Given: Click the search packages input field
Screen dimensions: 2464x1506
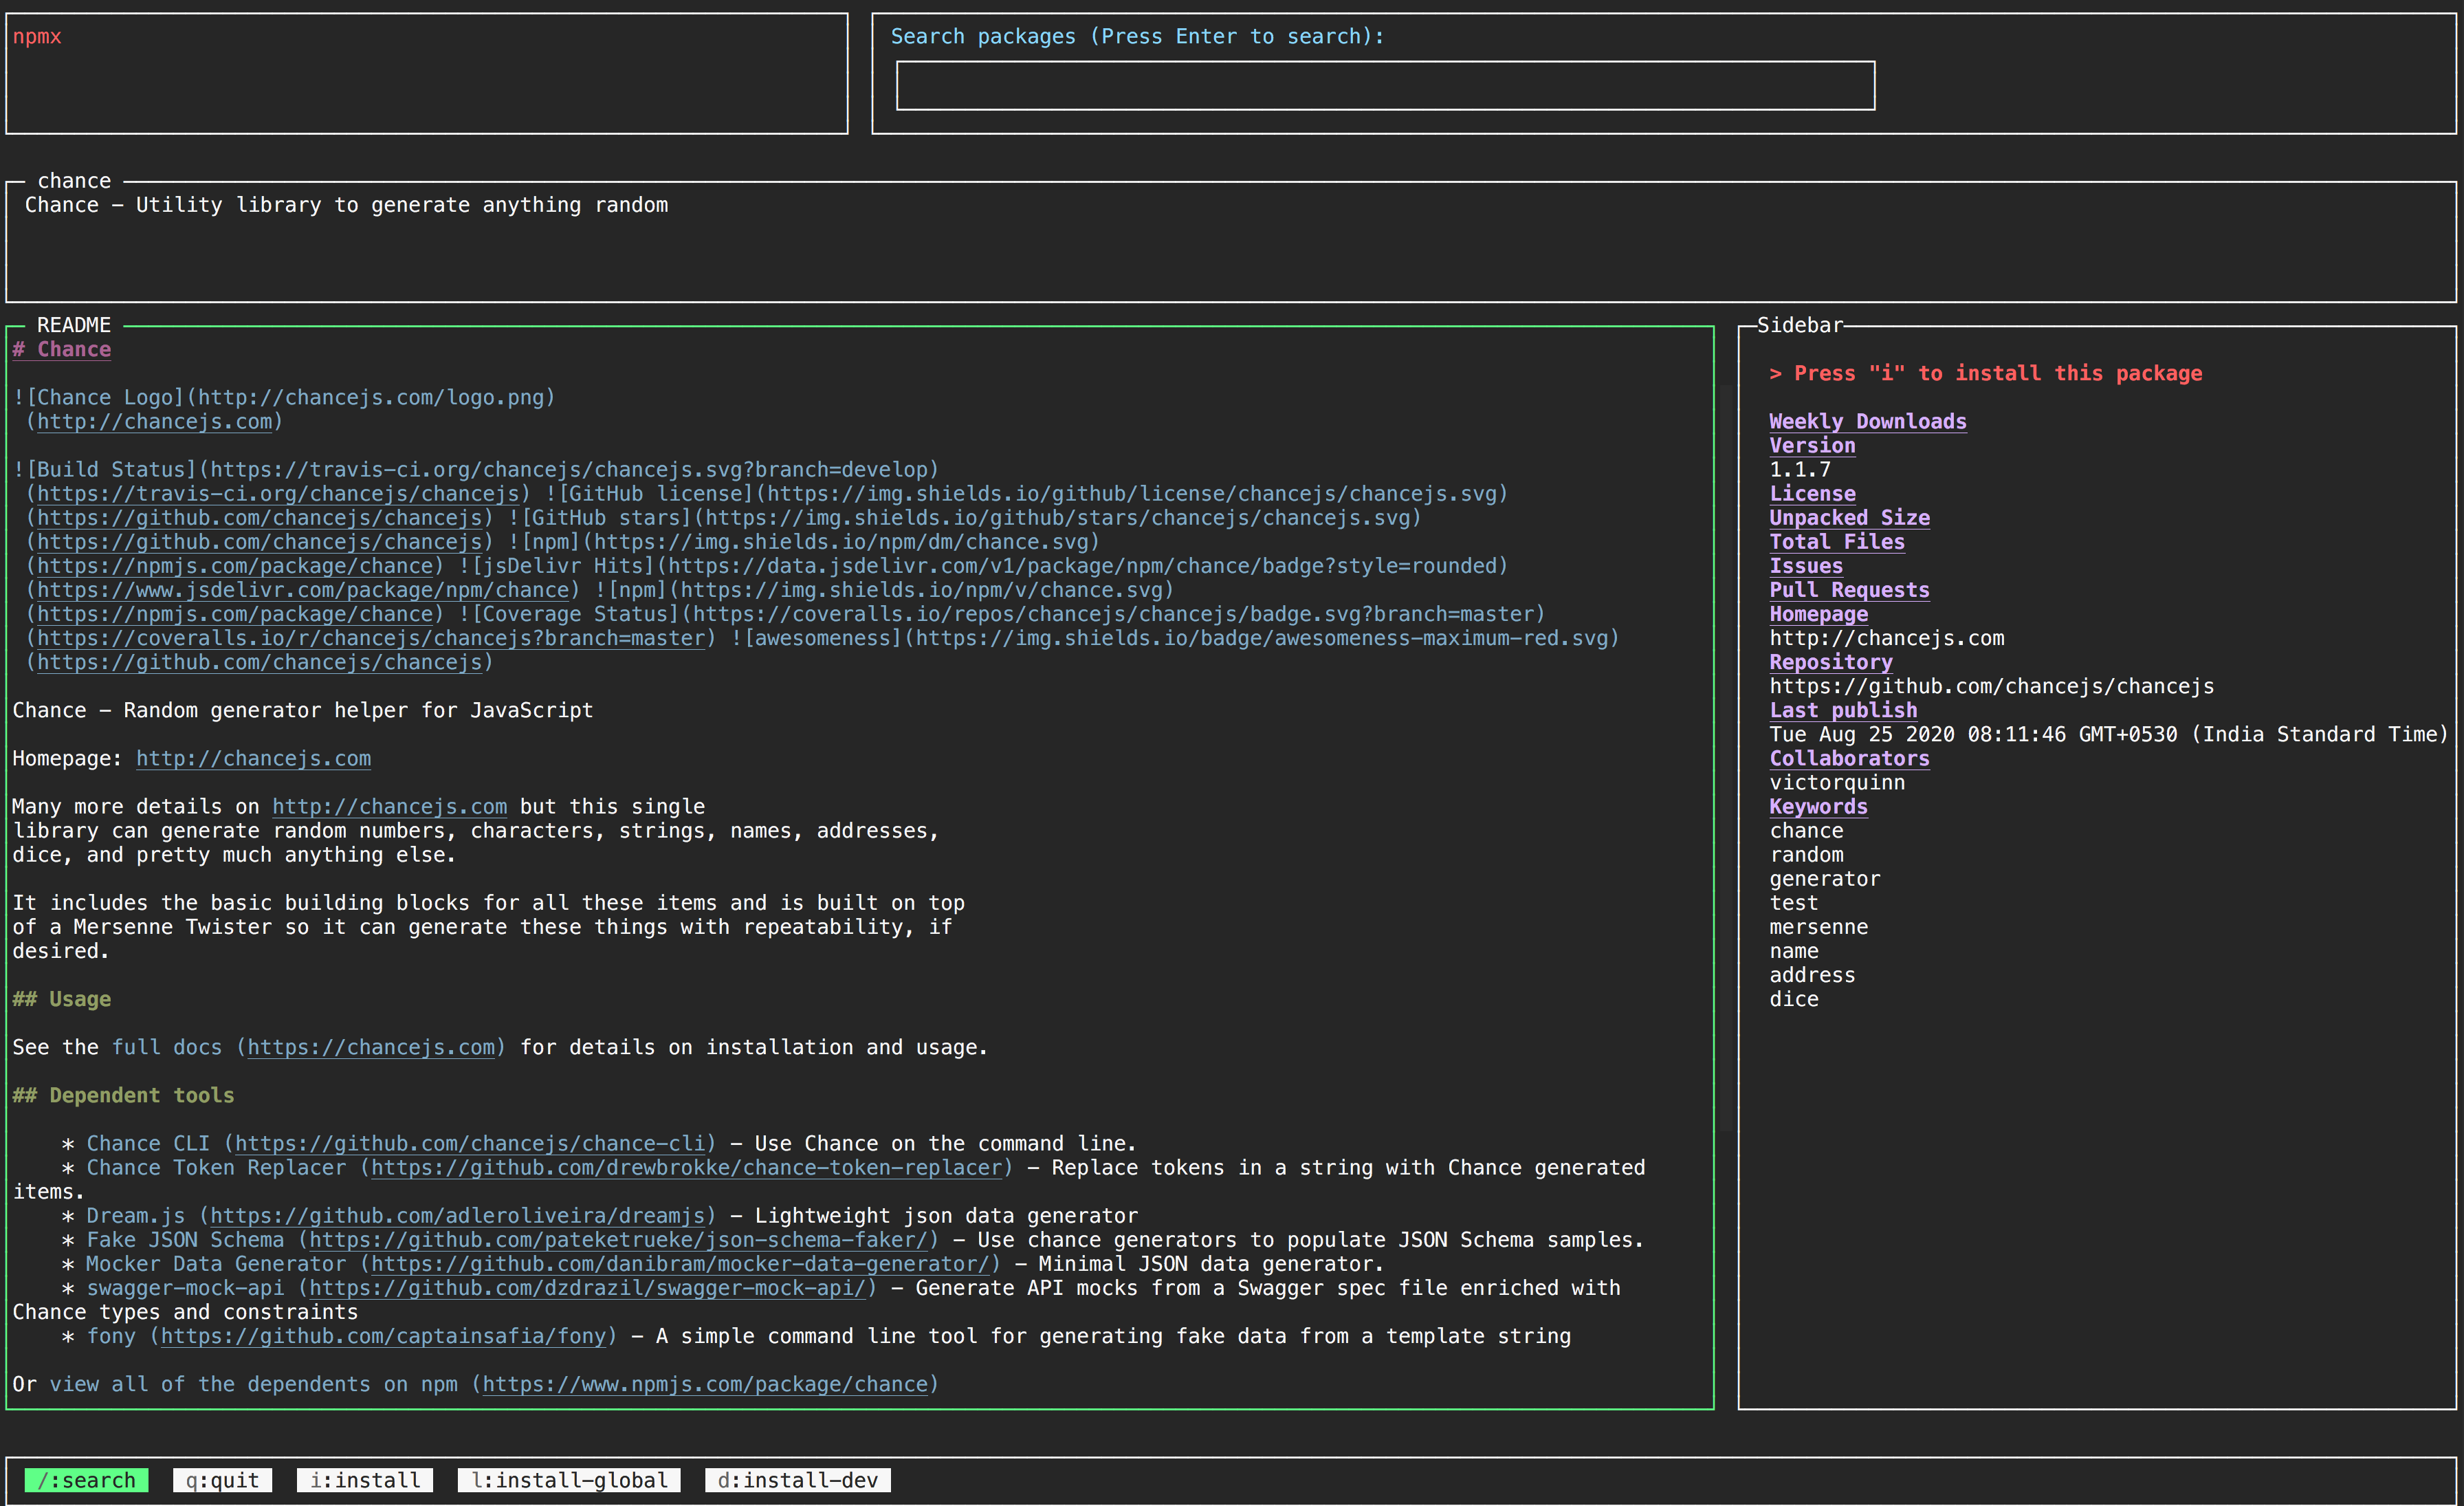Looking at the screenshot, I should [x=1384, y=86].
